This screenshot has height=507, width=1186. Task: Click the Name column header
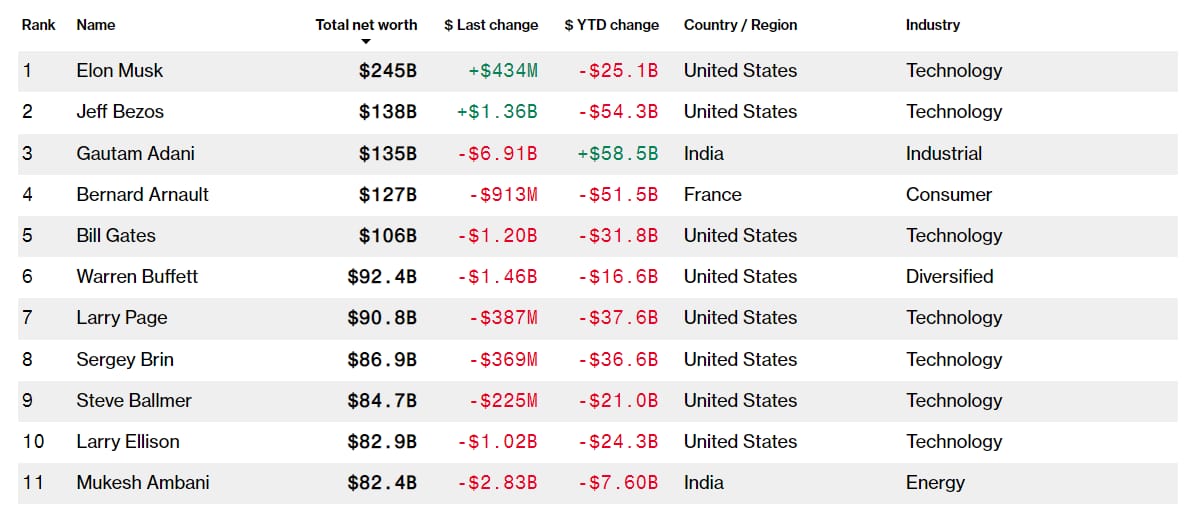click(x=96, y=25)
